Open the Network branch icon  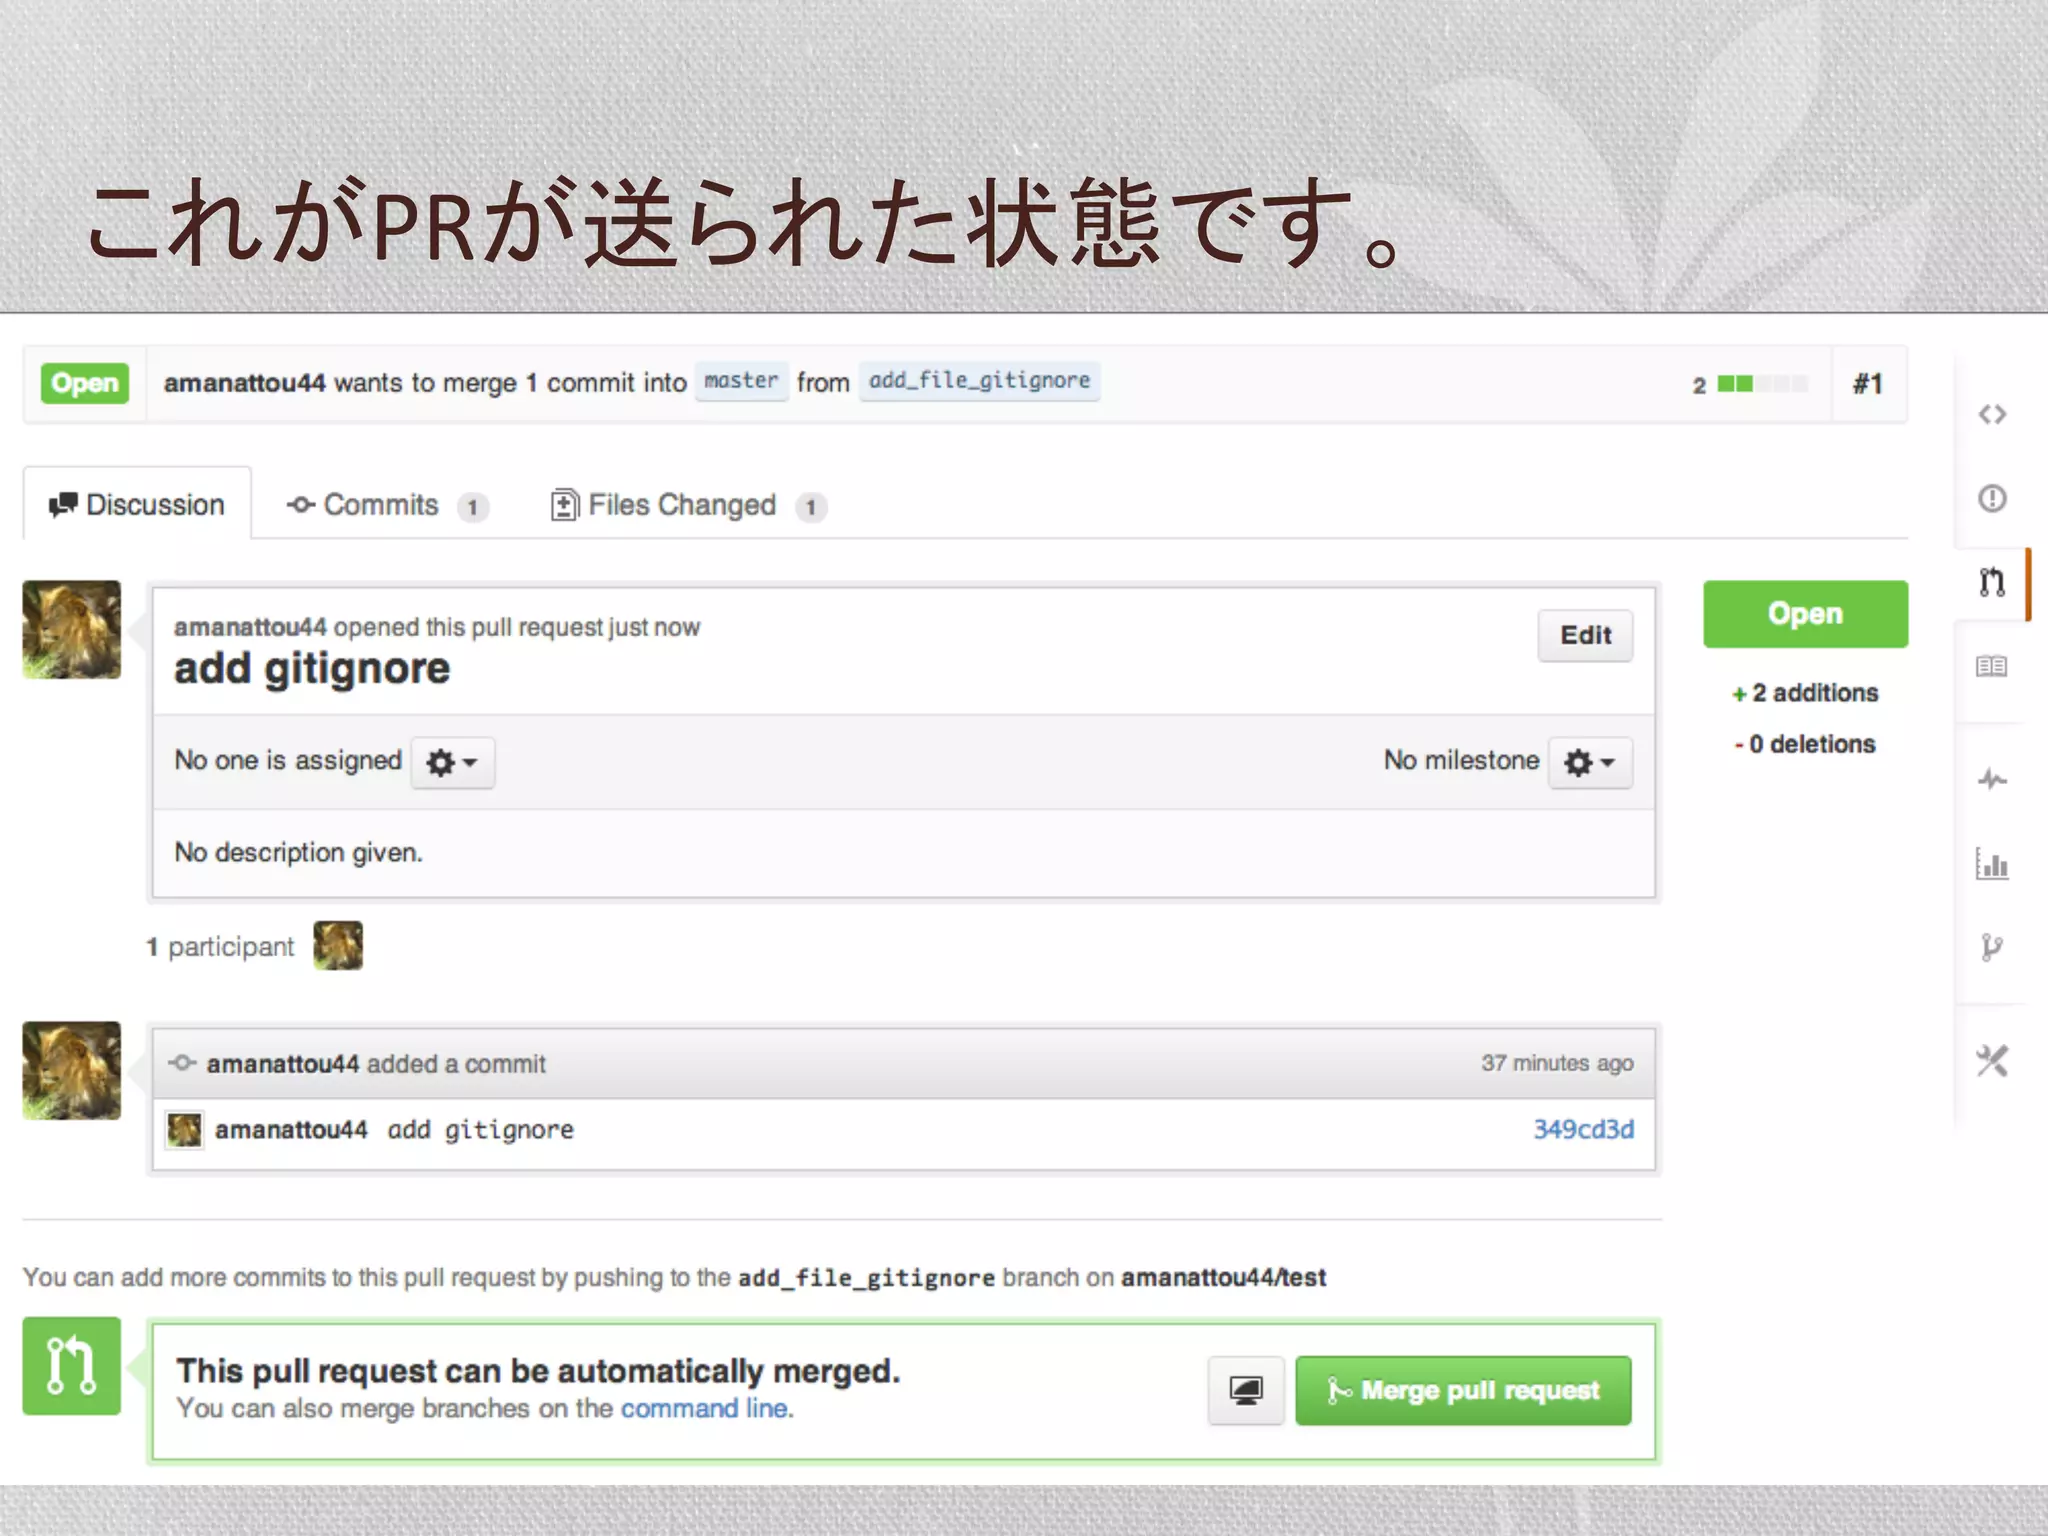coord(1992,947)
